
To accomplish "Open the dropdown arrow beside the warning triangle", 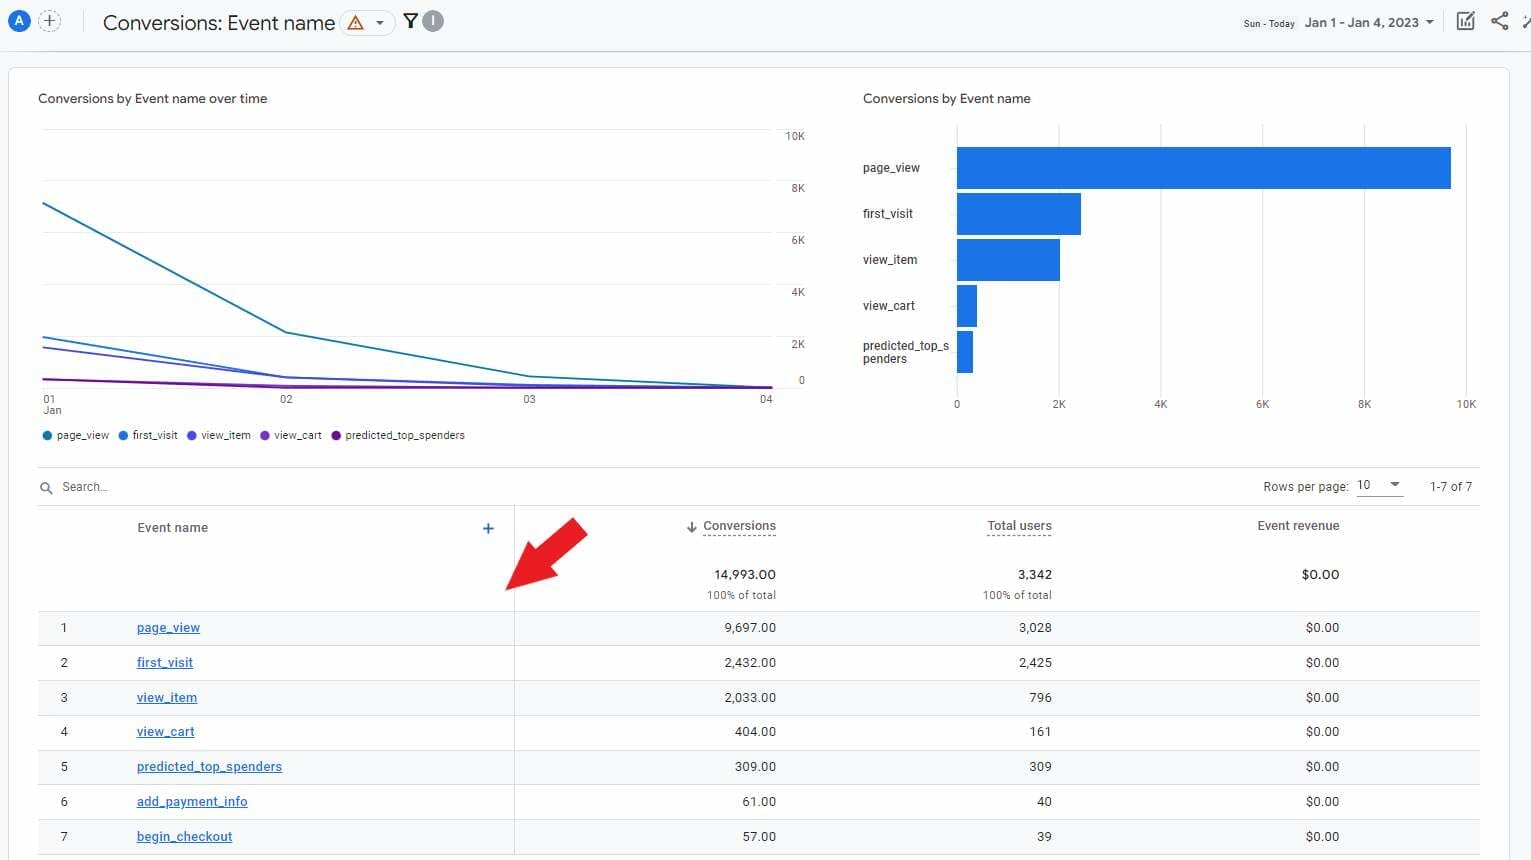I will (x=379, y=22).
